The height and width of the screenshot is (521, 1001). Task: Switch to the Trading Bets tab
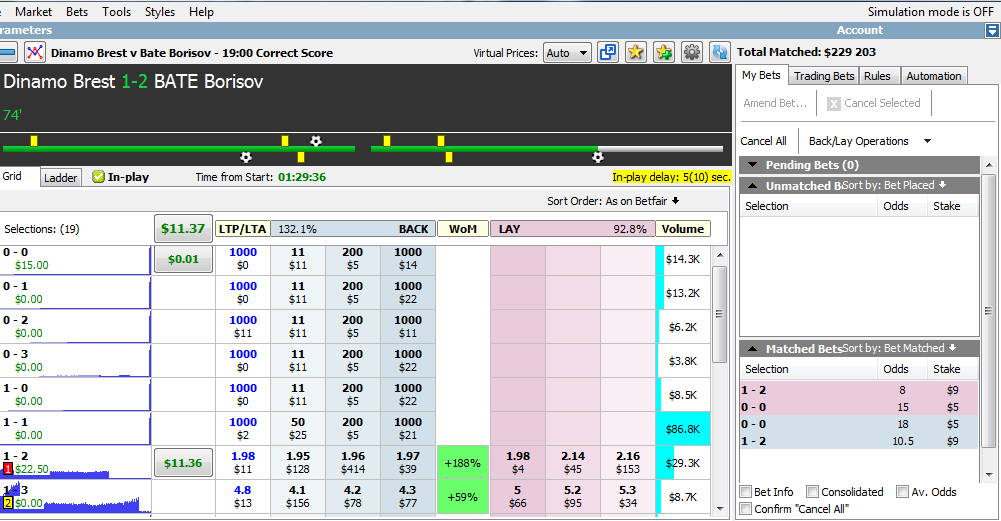(824, 76)
